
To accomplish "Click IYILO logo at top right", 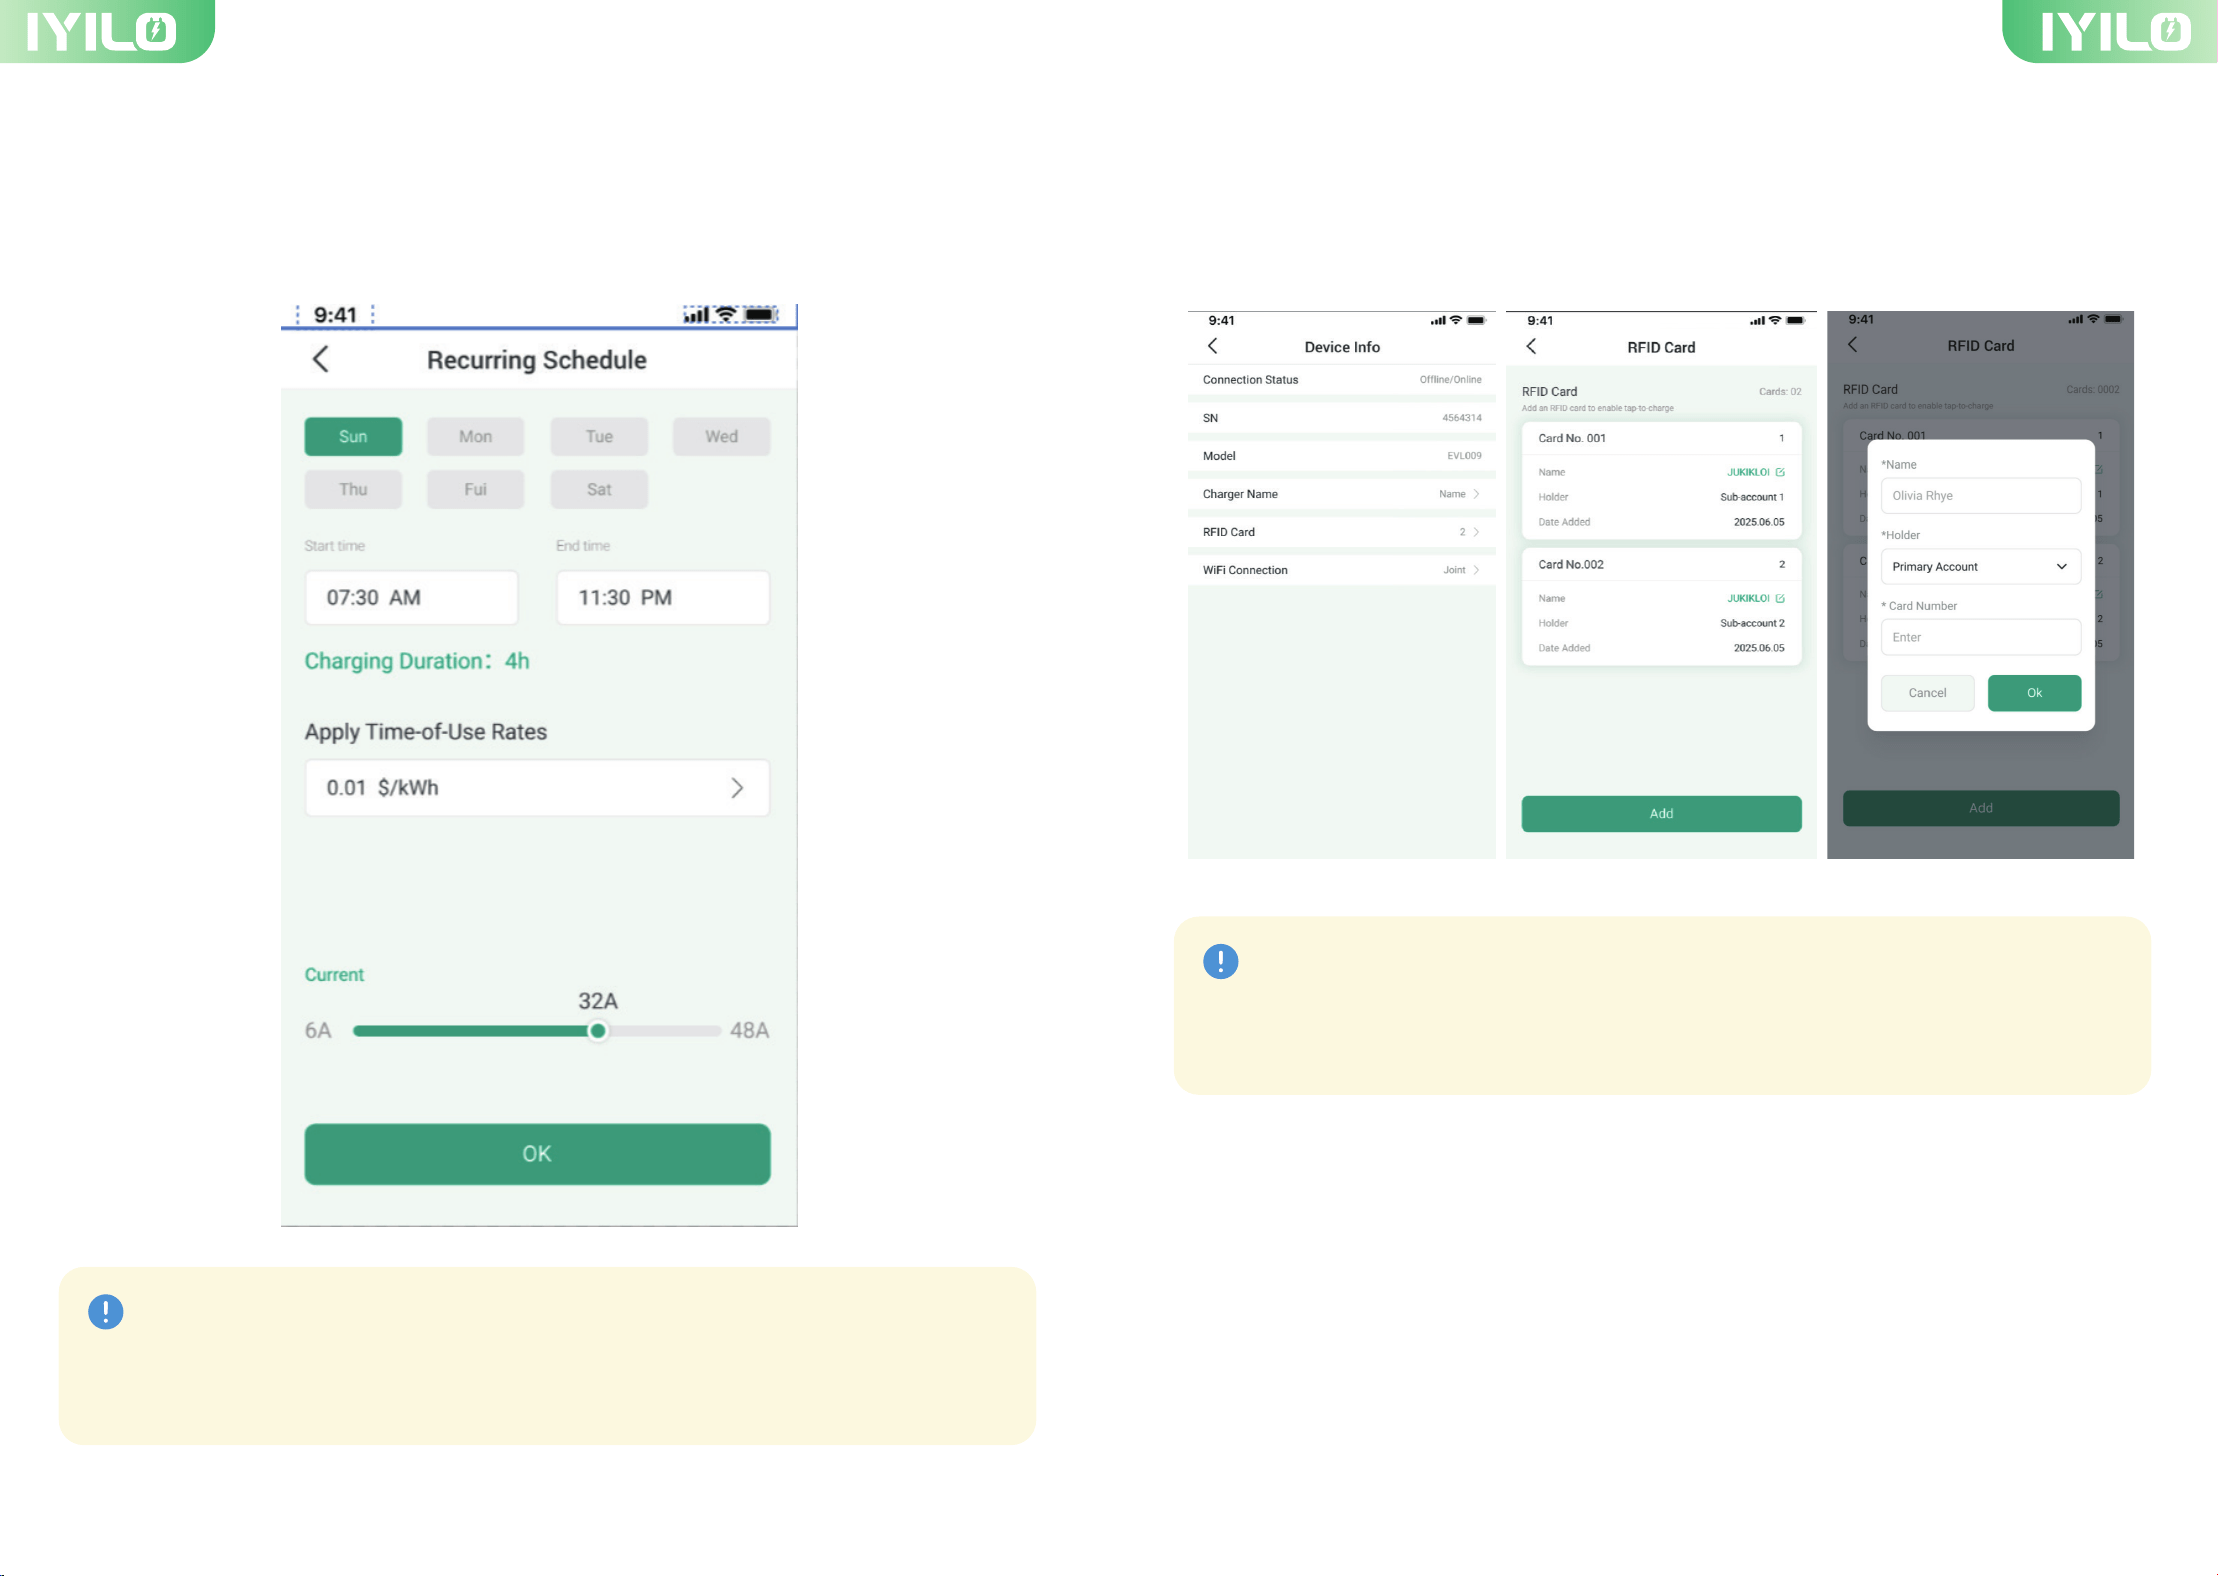I will [x=2114, y=31].
